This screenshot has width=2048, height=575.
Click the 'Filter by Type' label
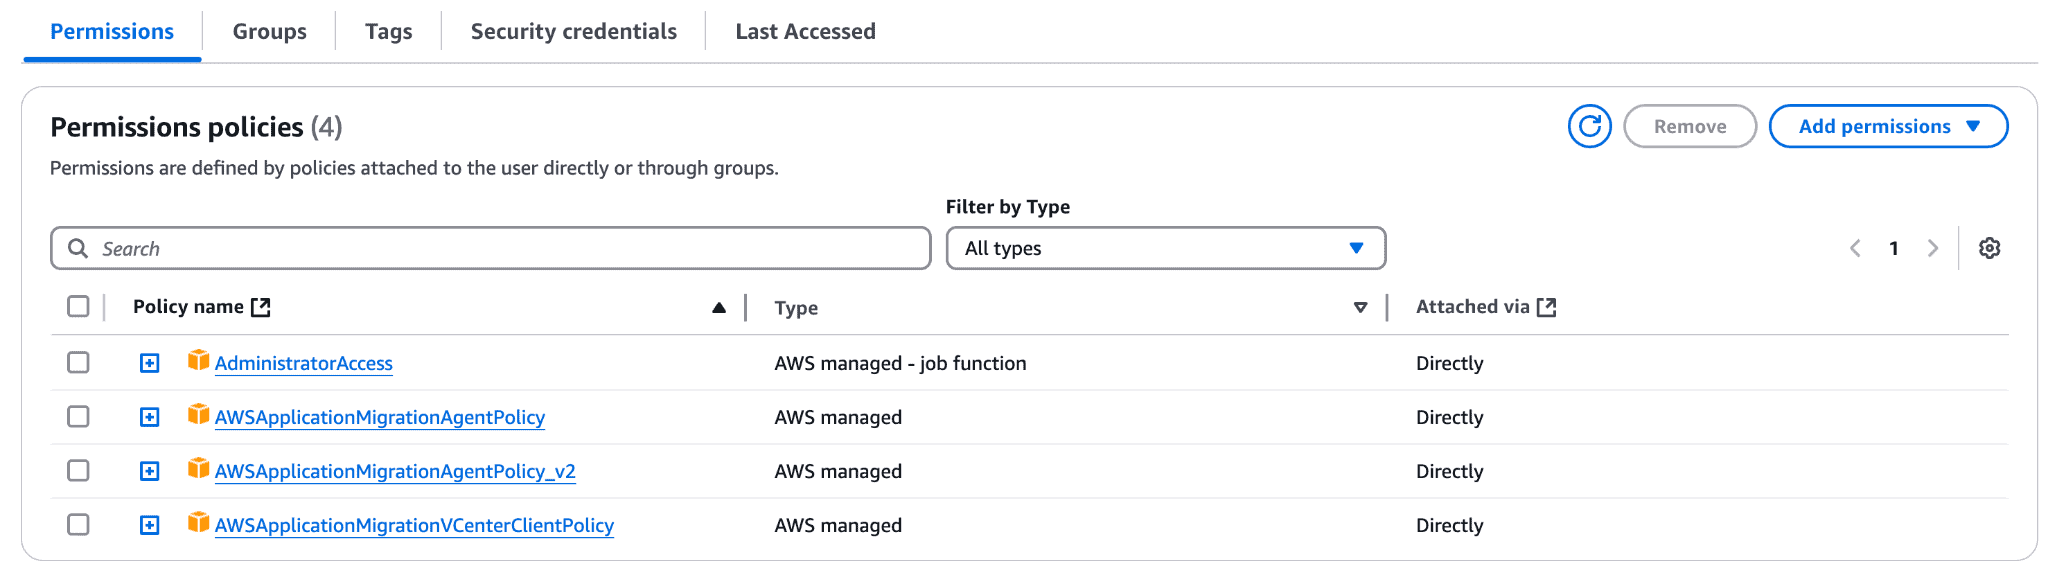point(1008,207)
